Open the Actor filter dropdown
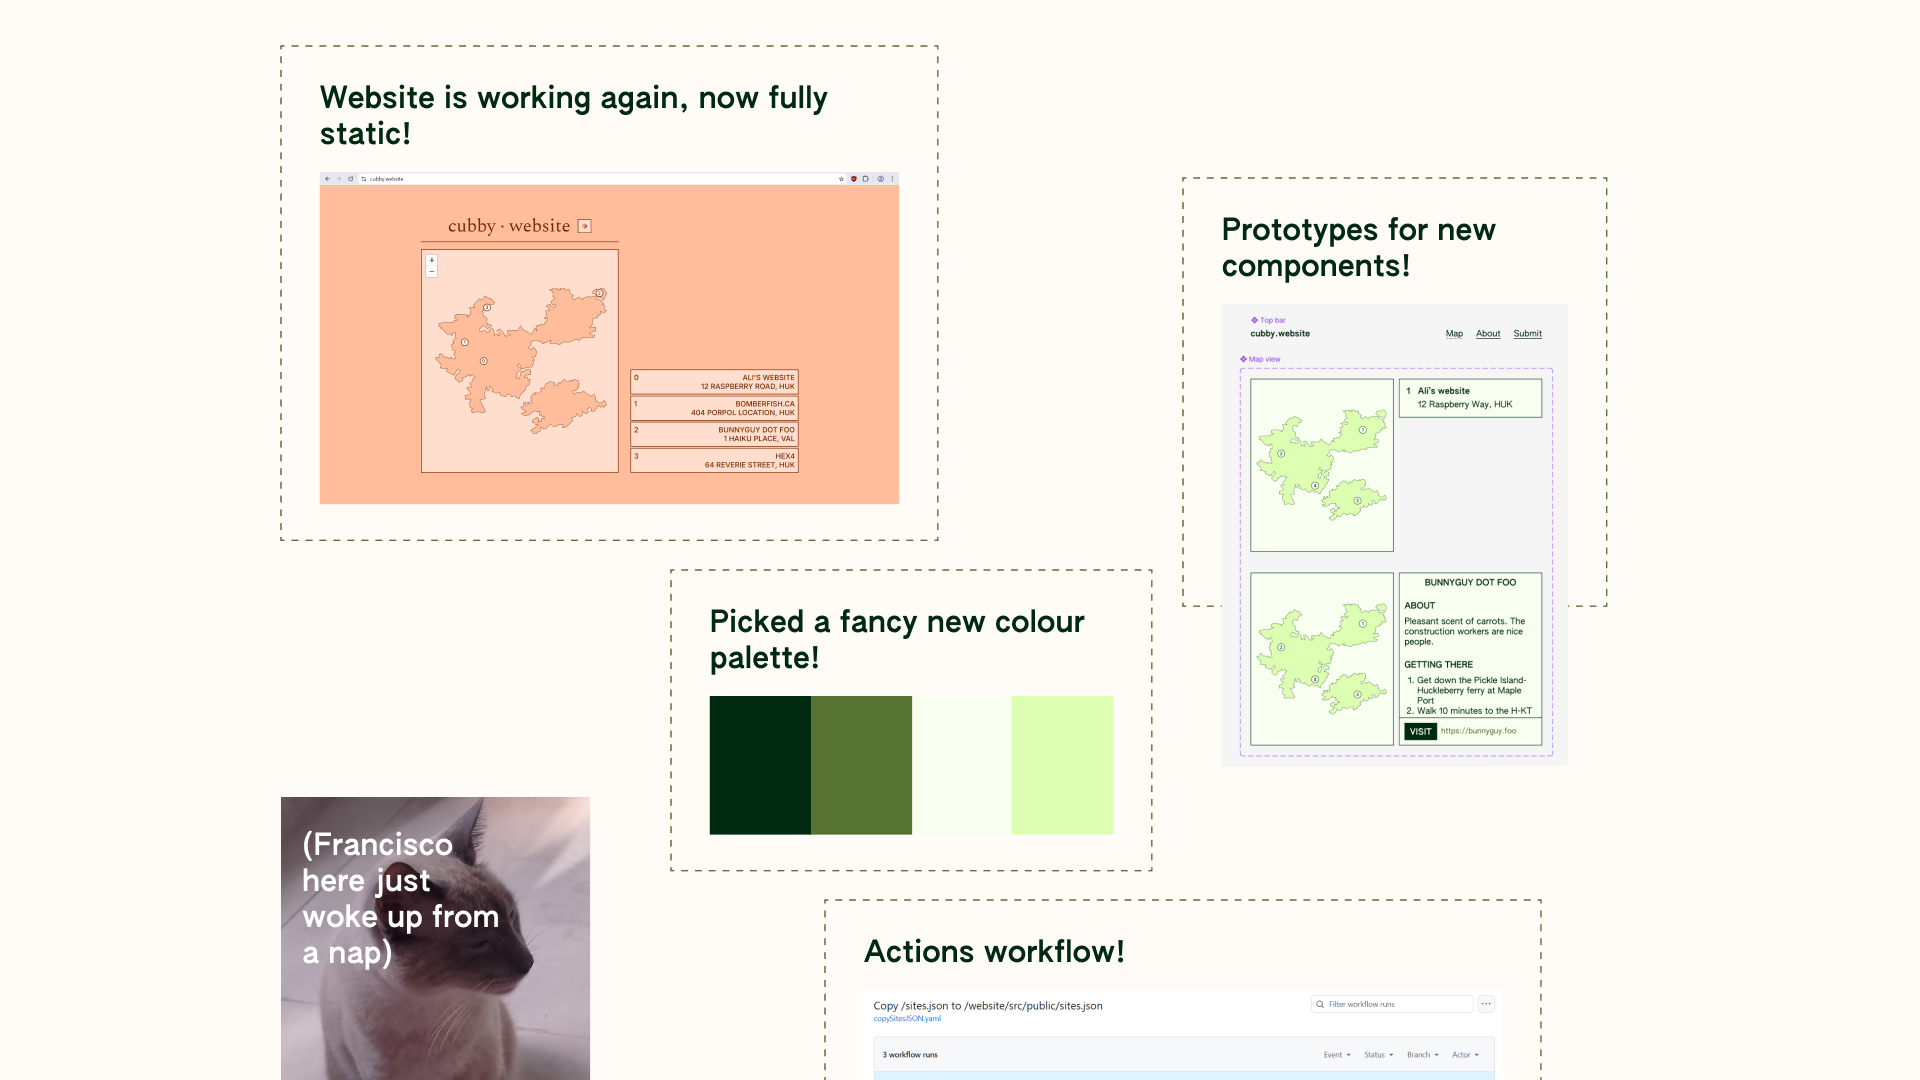The height and width of the screenshot is (1080, 1920). pos(1465,1055)
